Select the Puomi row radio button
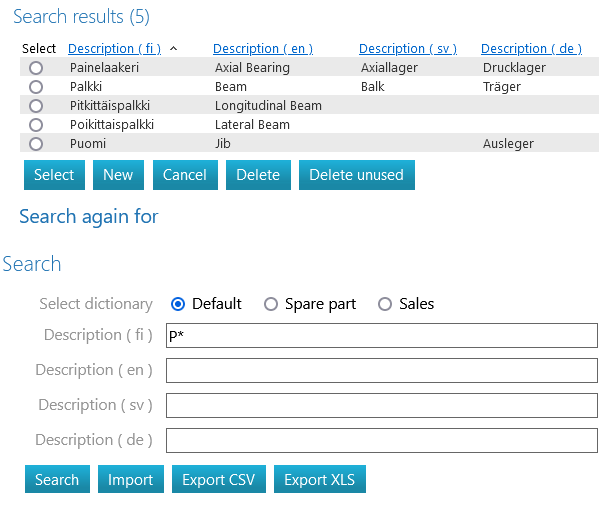This screenshot has height=505, width=612. (x=37, y=144)
